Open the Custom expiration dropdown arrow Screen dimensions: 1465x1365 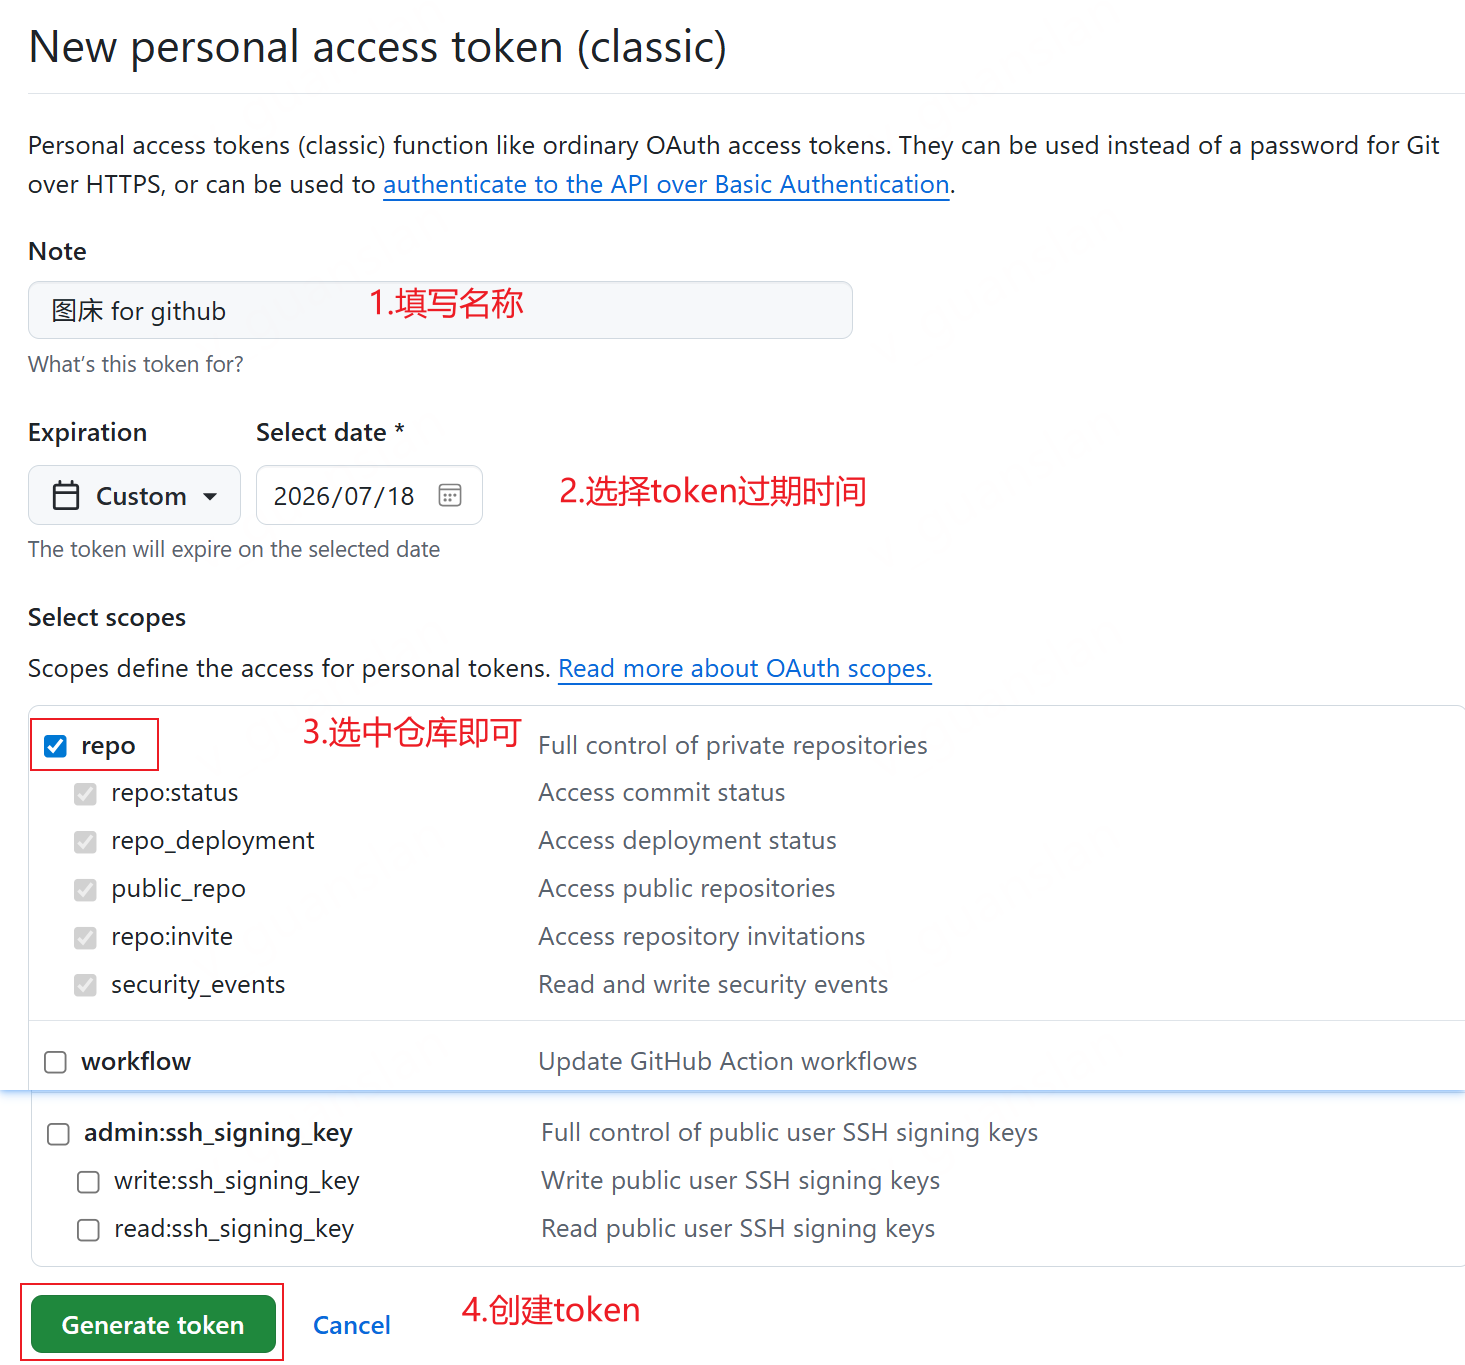click(x=210, y=496)
